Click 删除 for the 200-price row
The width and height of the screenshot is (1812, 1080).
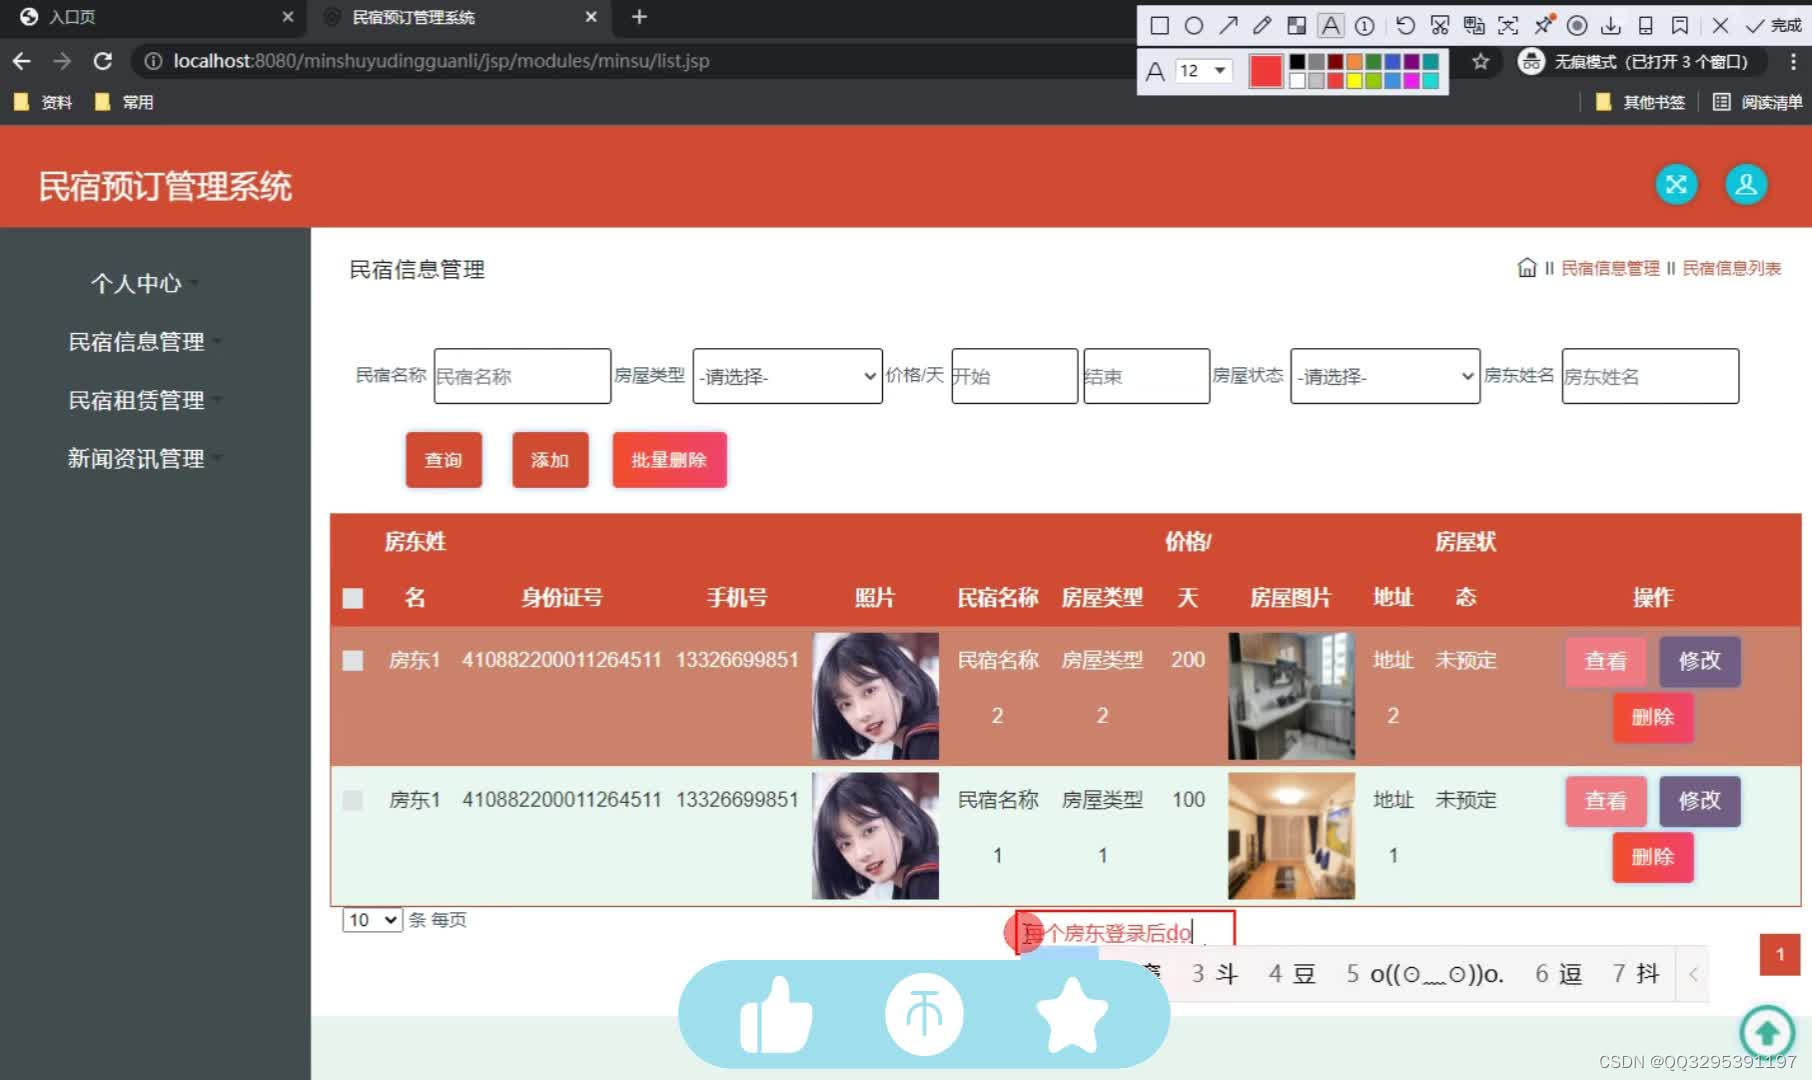point(1653,717)
